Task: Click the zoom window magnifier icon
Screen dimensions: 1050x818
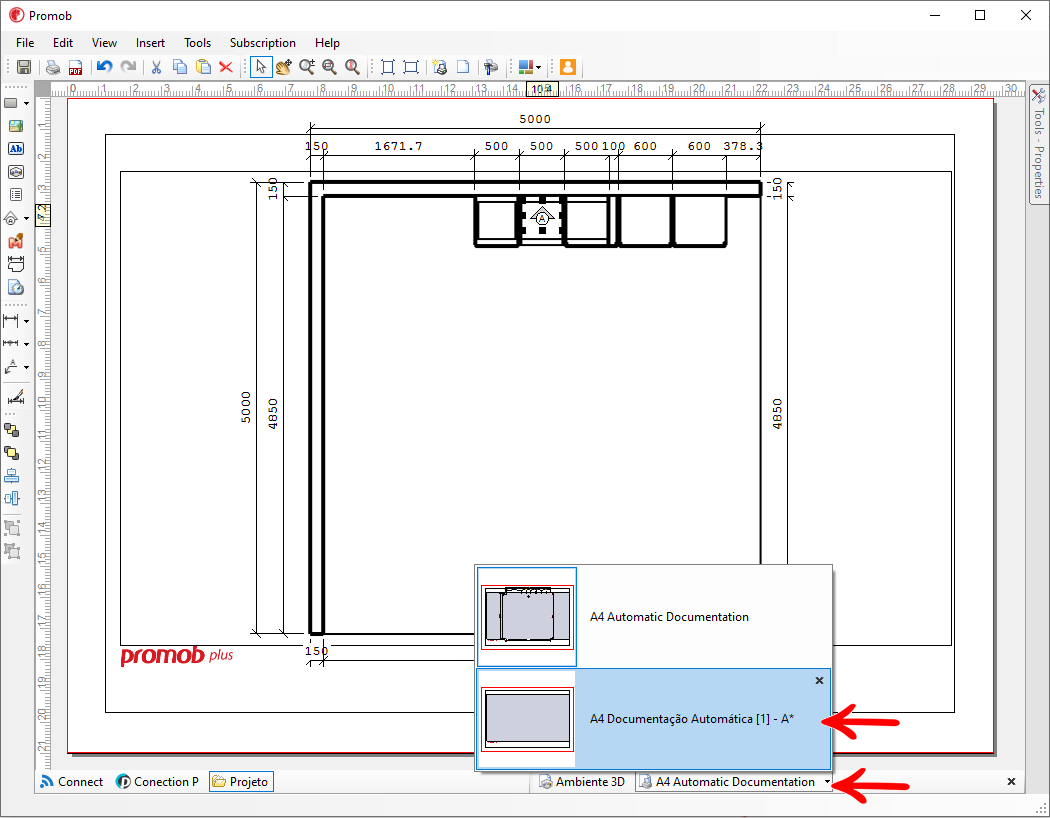Action: click(329, 67)
